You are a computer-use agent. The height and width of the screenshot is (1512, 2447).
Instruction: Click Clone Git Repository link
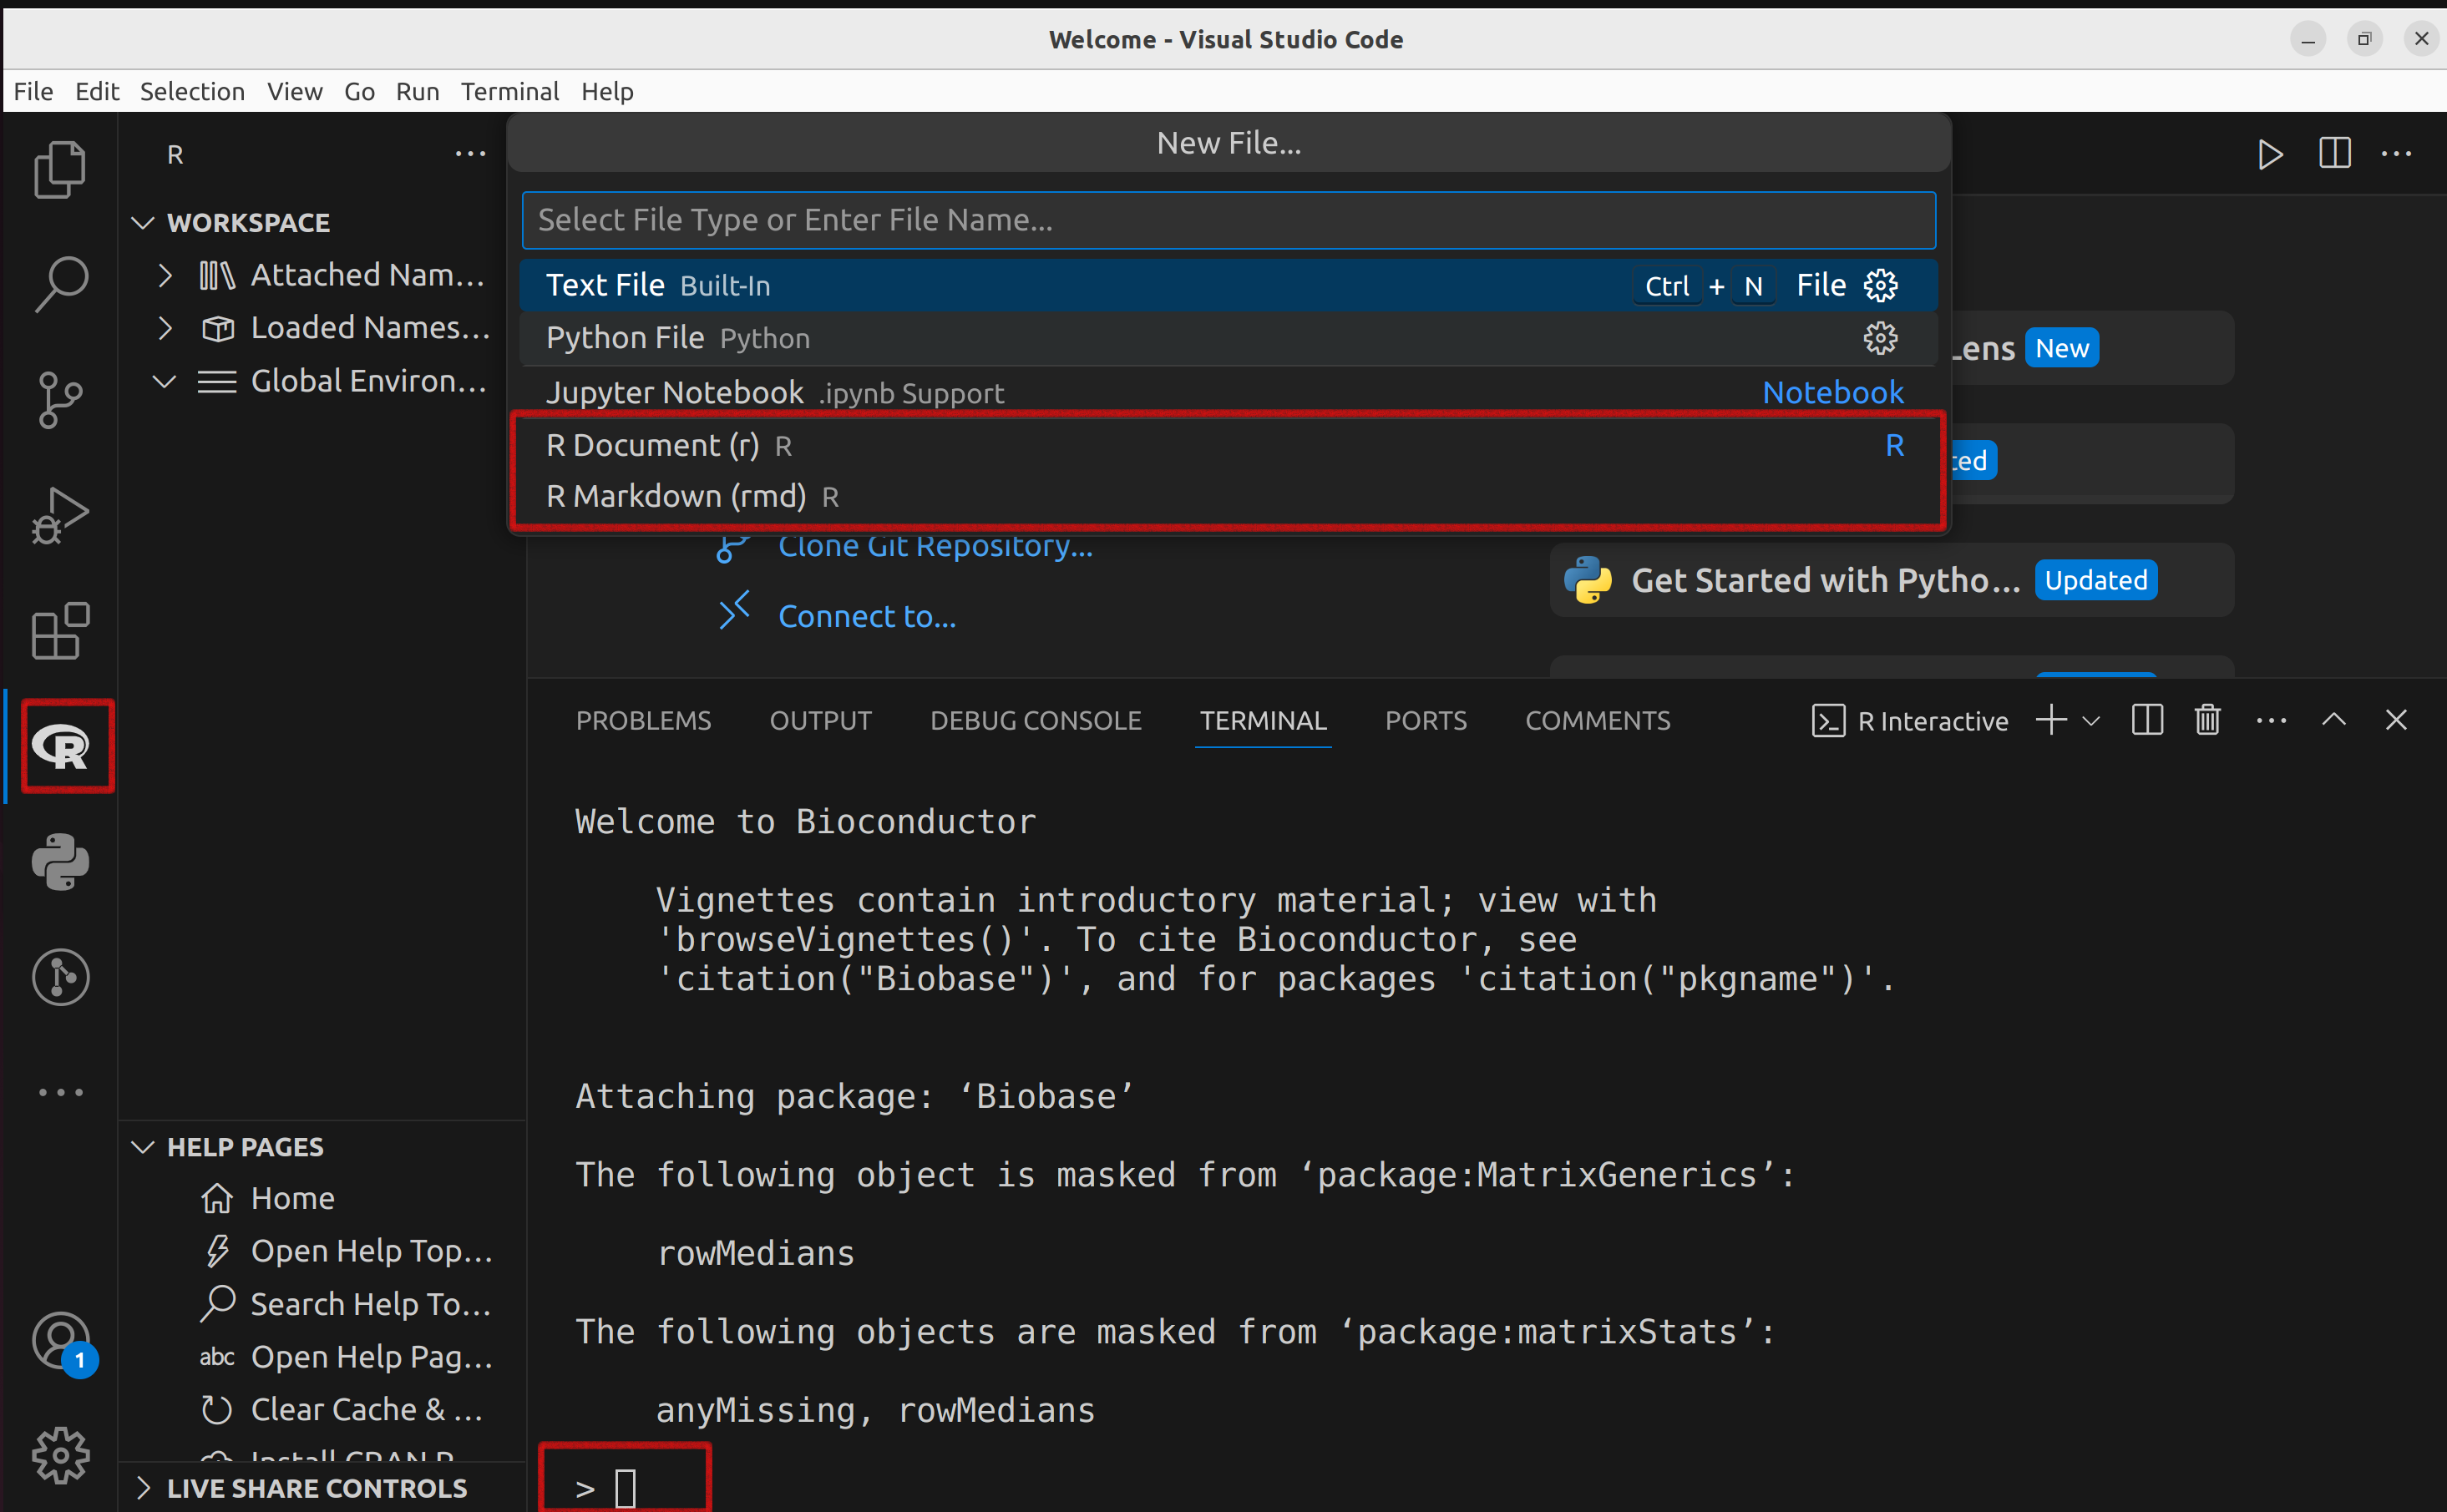pos(935,547)
